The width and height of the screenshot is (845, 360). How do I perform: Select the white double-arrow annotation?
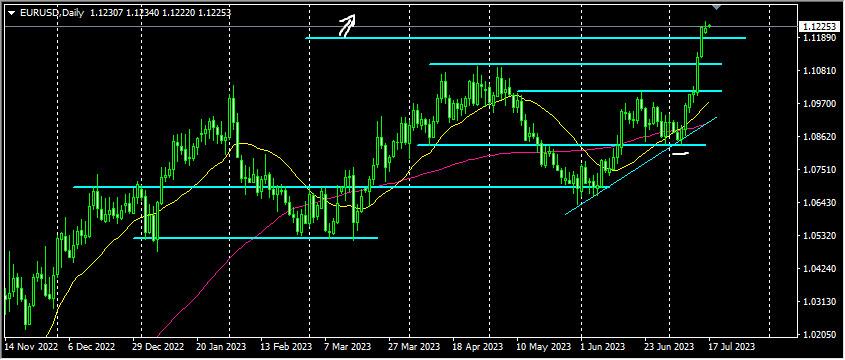point(348,25)
